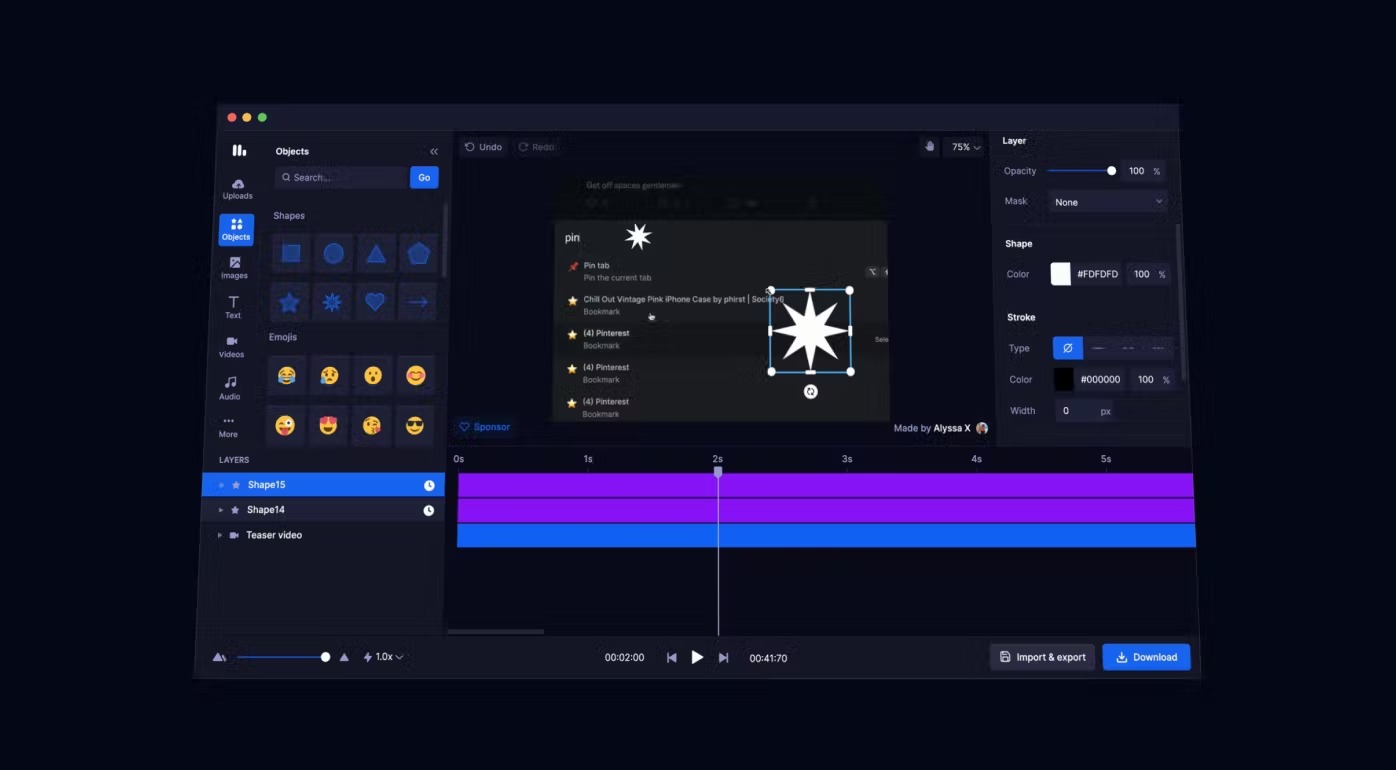The width and height of the screenshot is (1396, 770).
Task: Open the 1.0x playback speed dropdown
Action: pyautogui.click(x=383, y=657)
